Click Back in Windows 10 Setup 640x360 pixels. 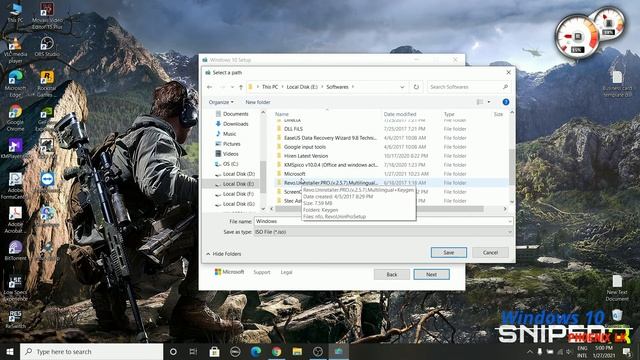click(392, 275)
